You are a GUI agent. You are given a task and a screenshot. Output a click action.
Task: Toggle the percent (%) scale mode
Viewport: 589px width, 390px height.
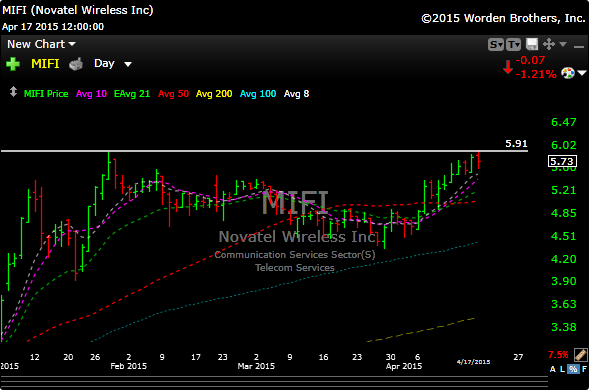573,369
